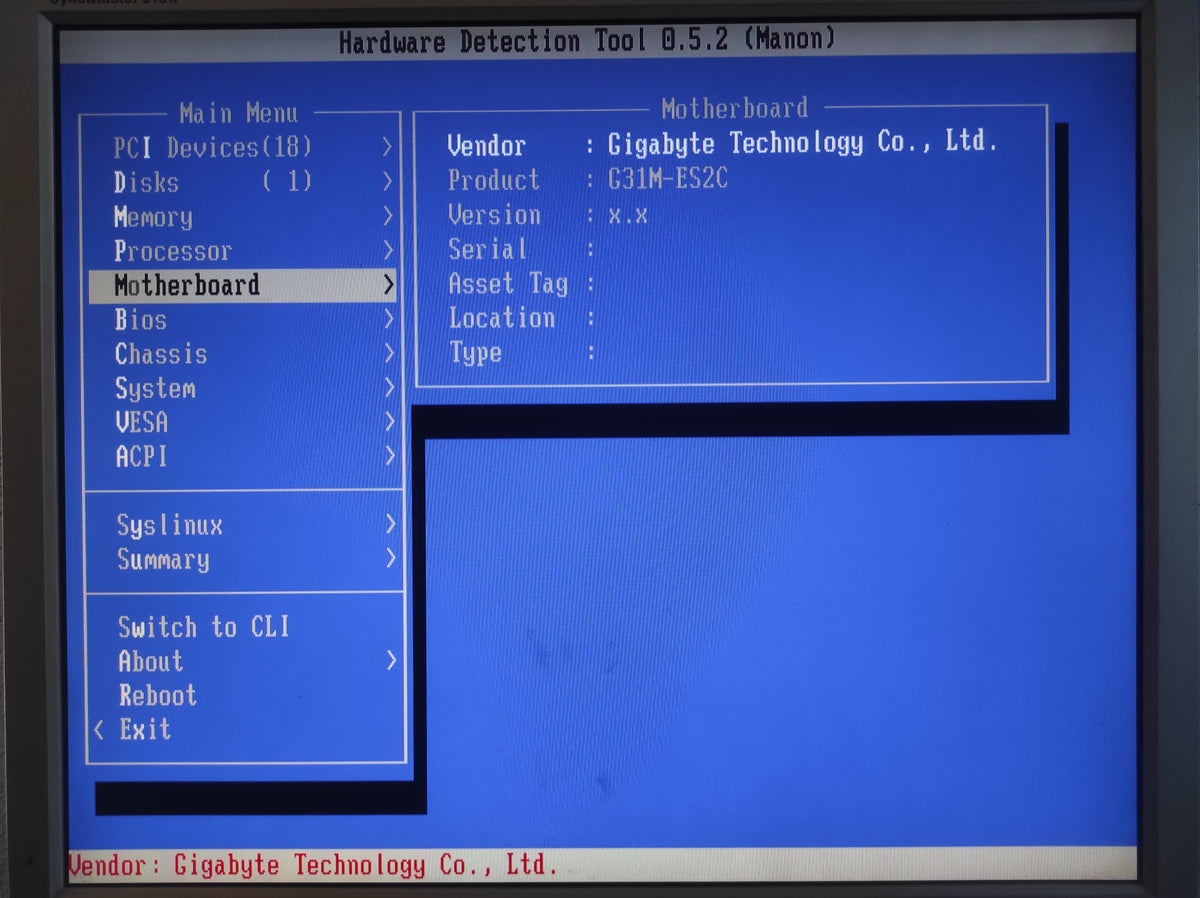Select the Product label row
Image resolution: width=1200 pixels, height=898 pixels.
493,180
